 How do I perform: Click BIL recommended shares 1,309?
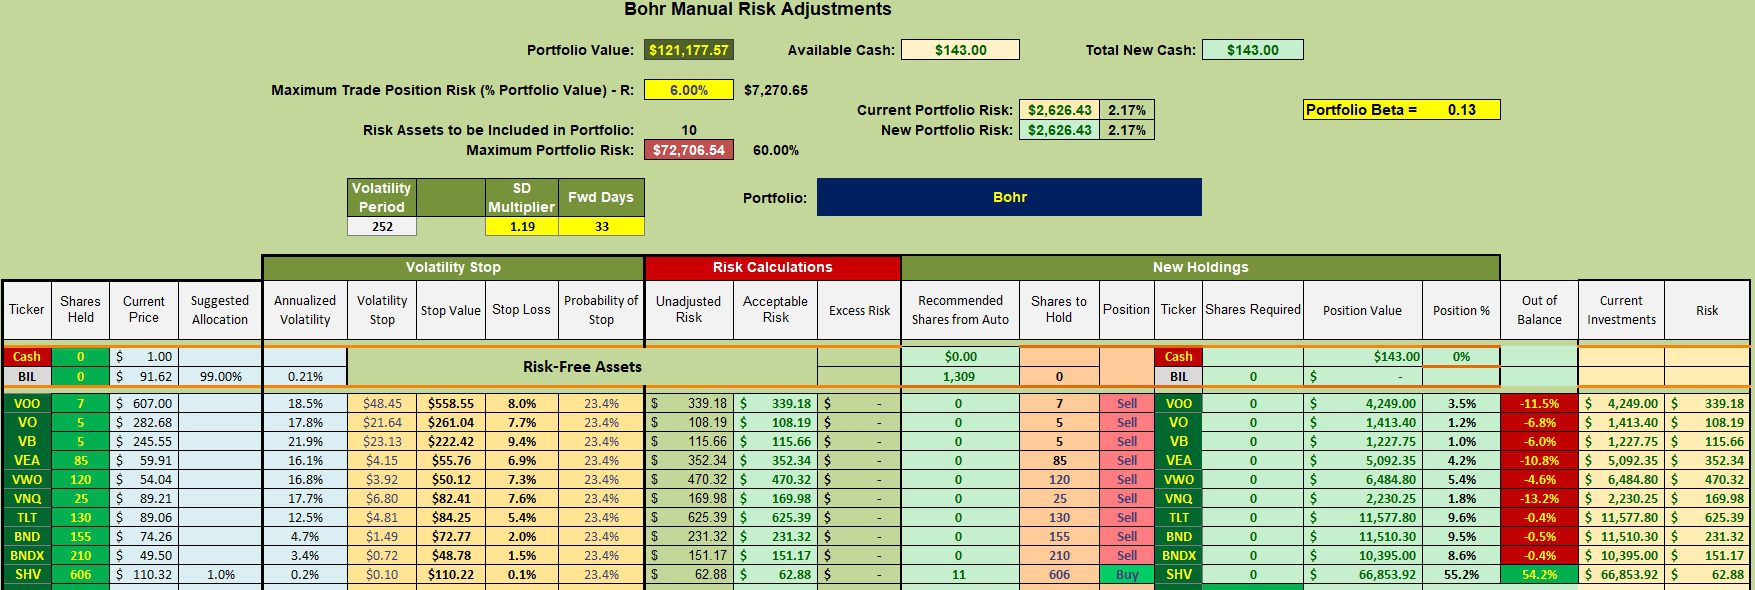(959, 377)
